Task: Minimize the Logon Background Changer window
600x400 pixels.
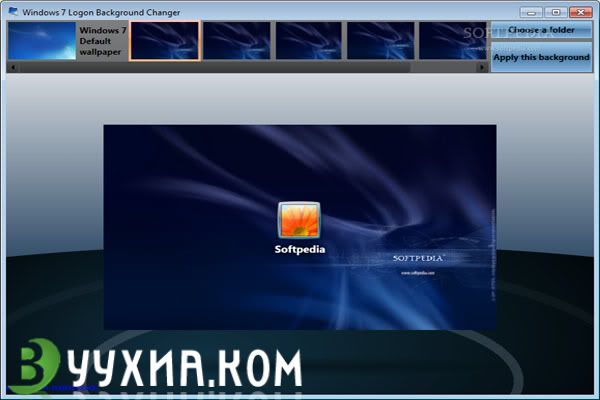Action: [531, 12]
